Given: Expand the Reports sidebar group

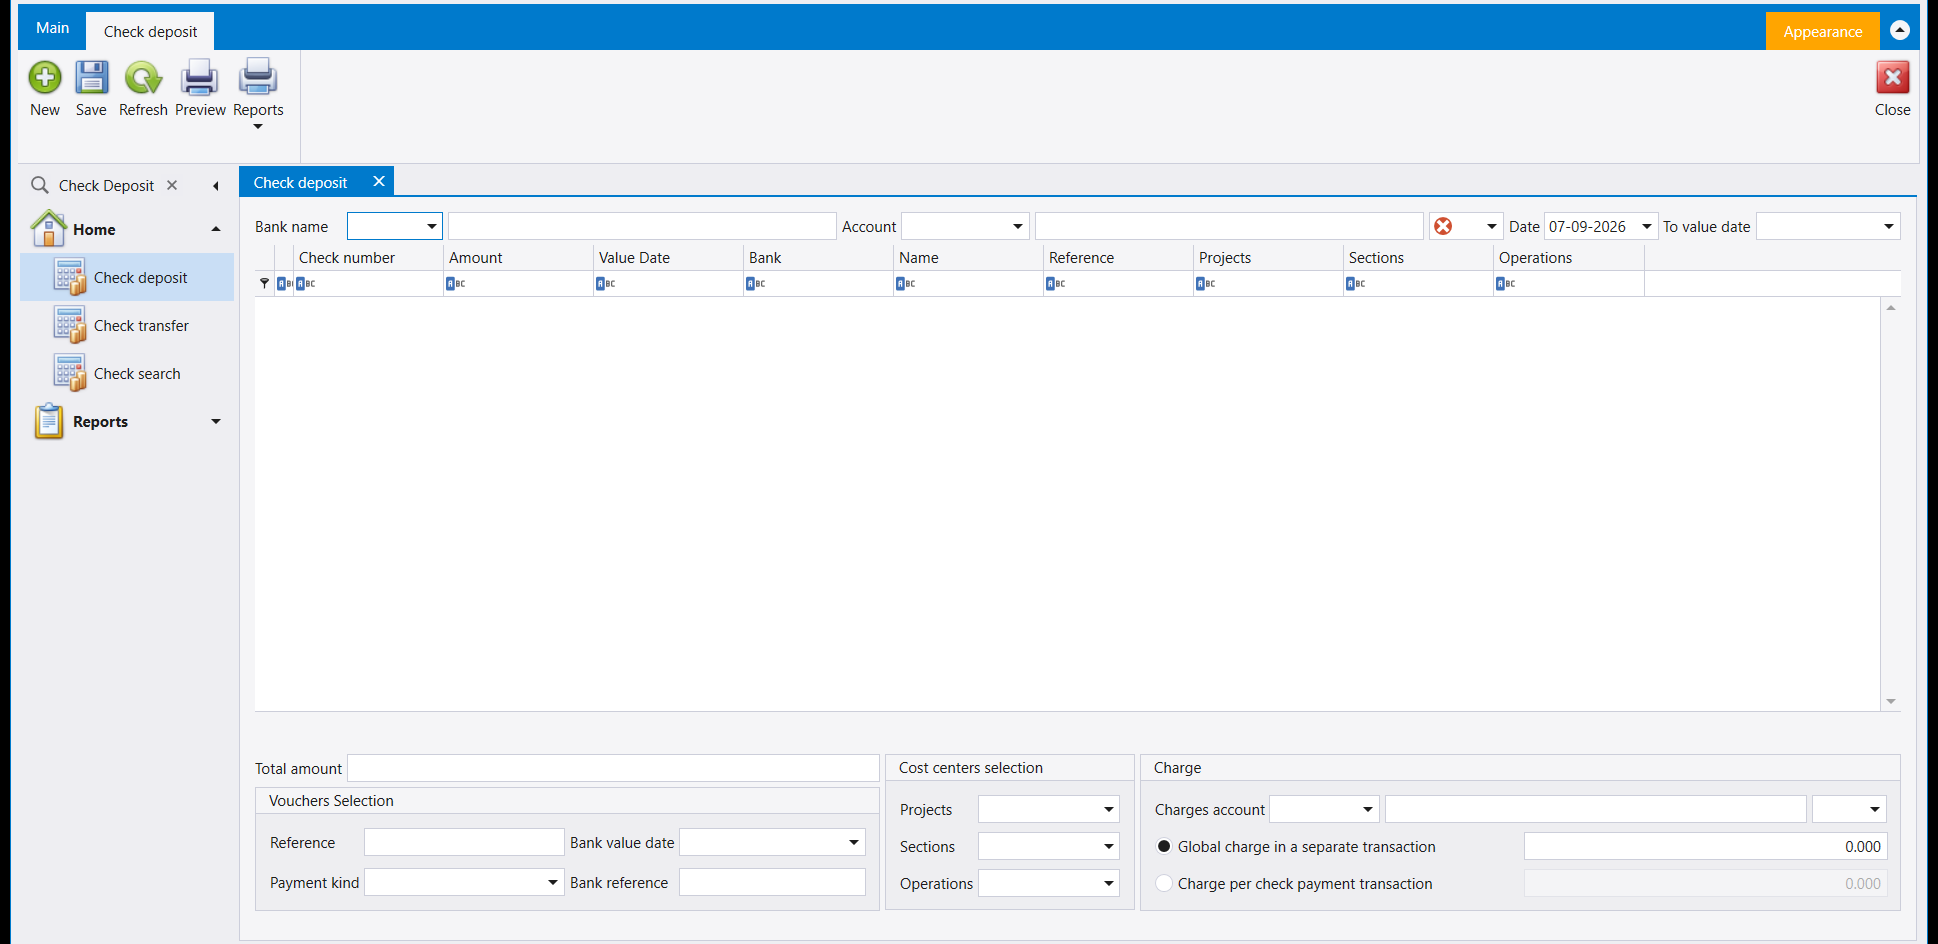Looking at the screenshot, I should click(x=216, y=422).
